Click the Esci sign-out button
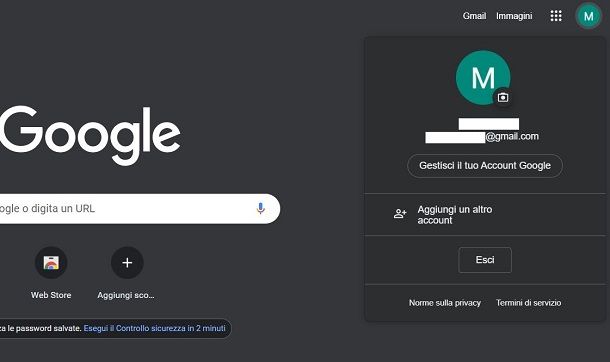 tap(485, 260)
